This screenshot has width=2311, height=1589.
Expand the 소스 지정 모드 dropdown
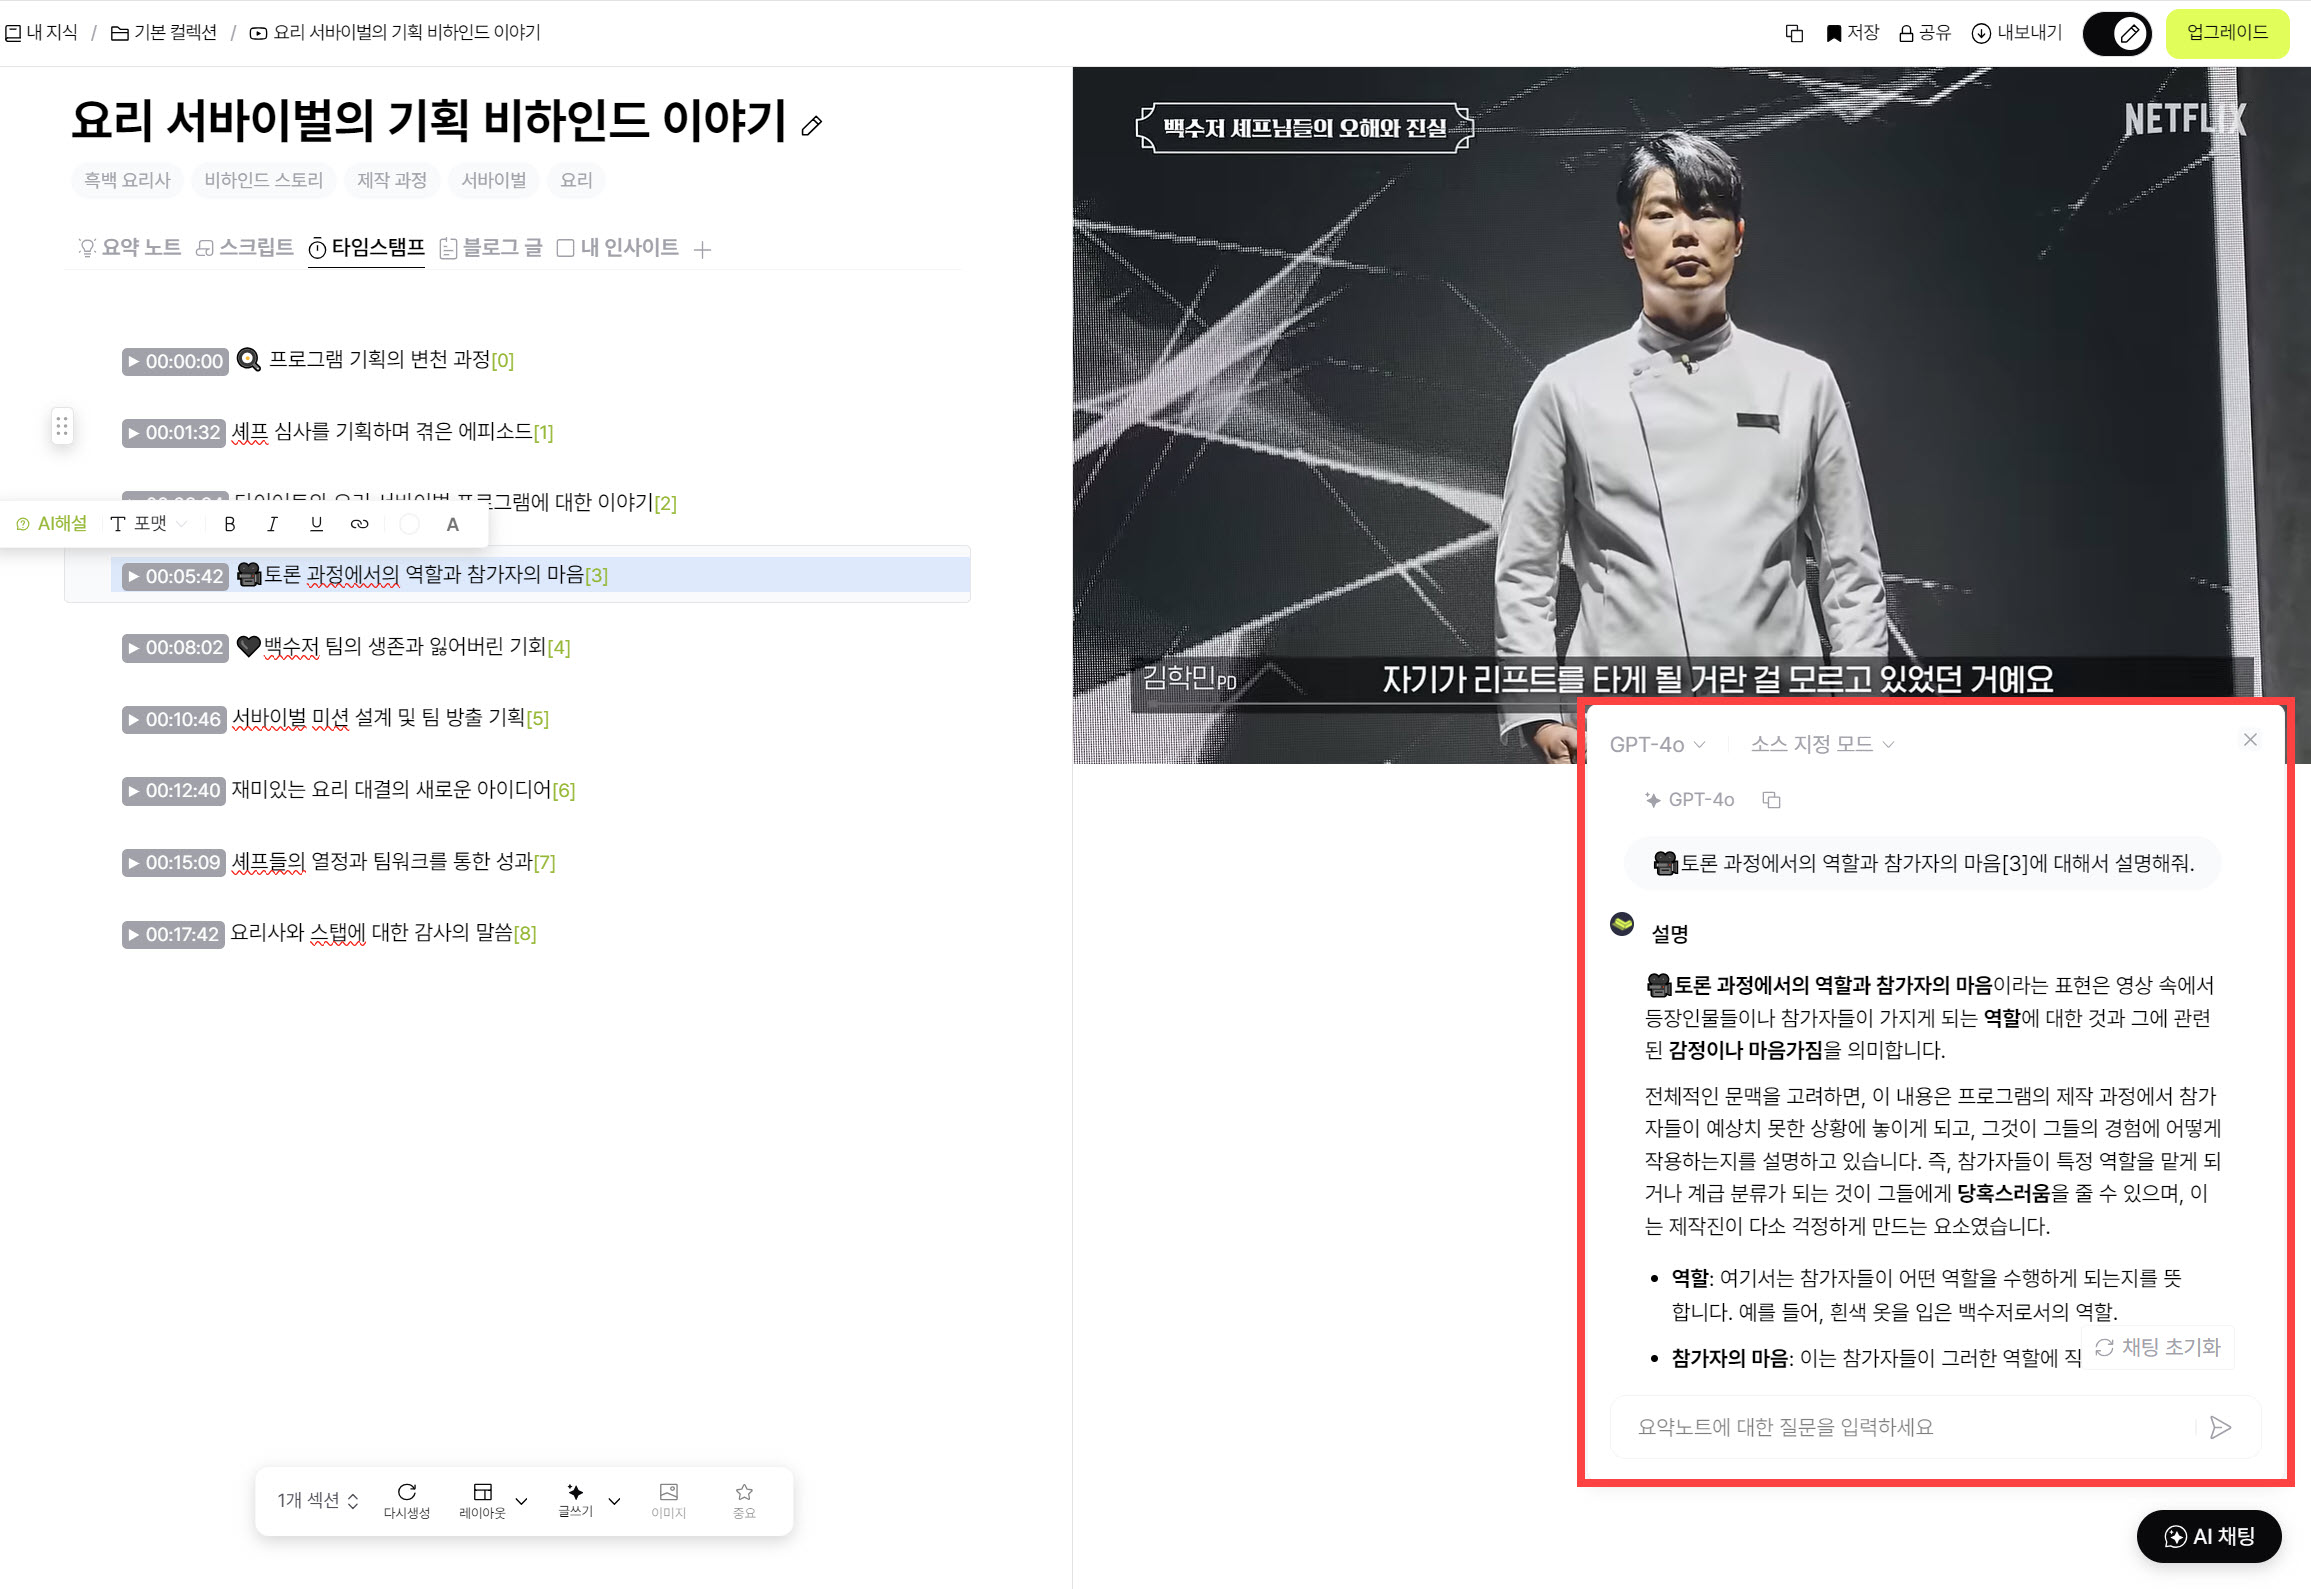coord(1821,745)
